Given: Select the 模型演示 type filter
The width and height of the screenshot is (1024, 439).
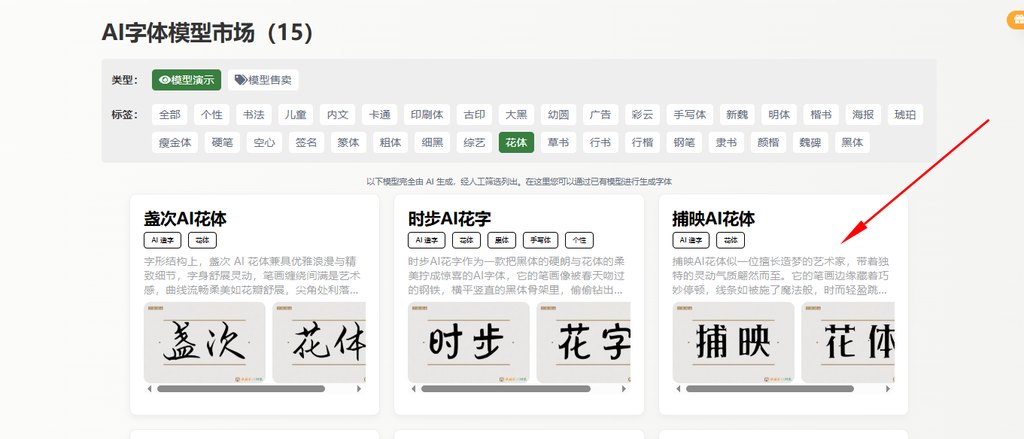Looking at the screenshot, I should coord(186,80).
